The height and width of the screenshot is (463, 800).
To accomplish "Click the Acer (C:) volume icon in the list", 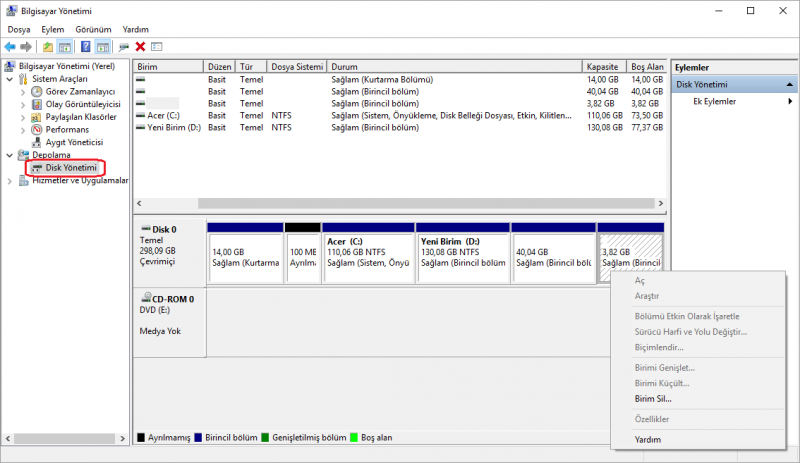I will tap(141, 115).
